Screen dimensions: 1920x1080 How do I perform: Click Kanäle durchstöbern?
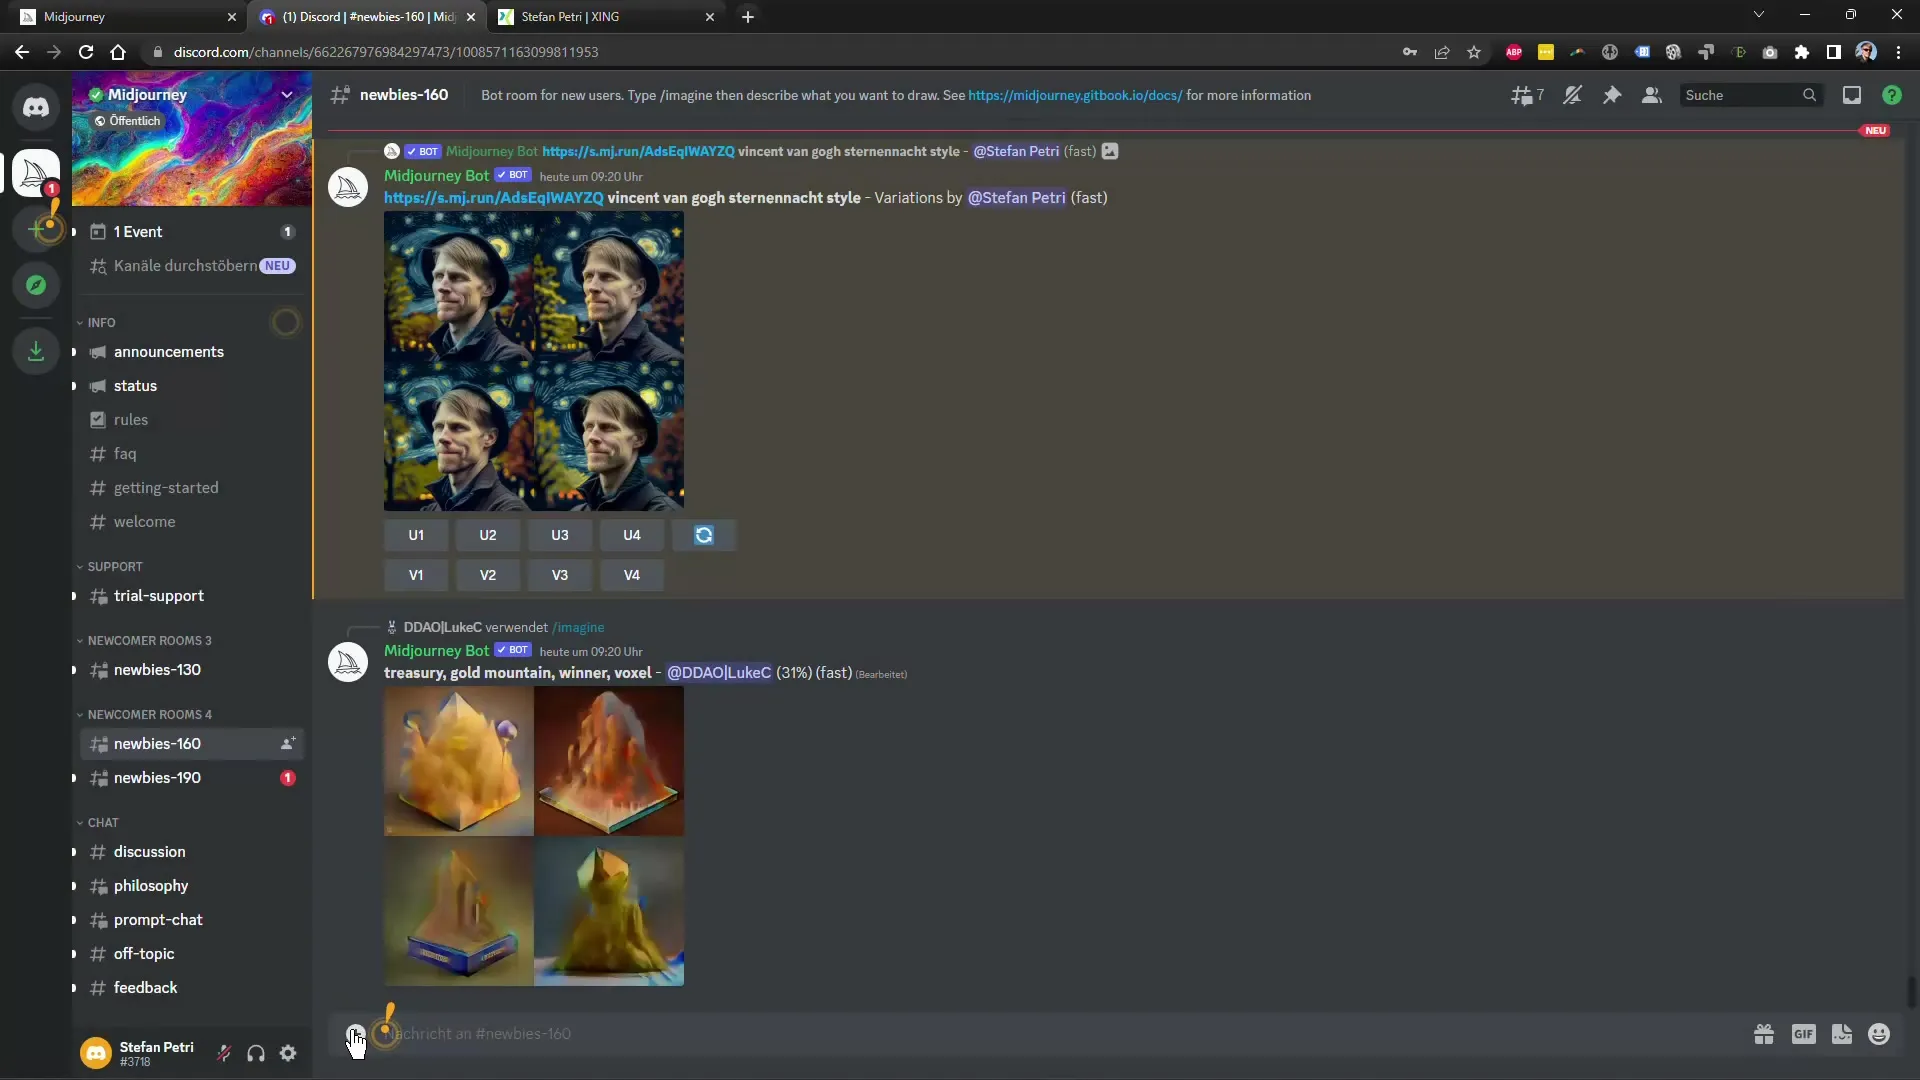[x=190, y=266]
